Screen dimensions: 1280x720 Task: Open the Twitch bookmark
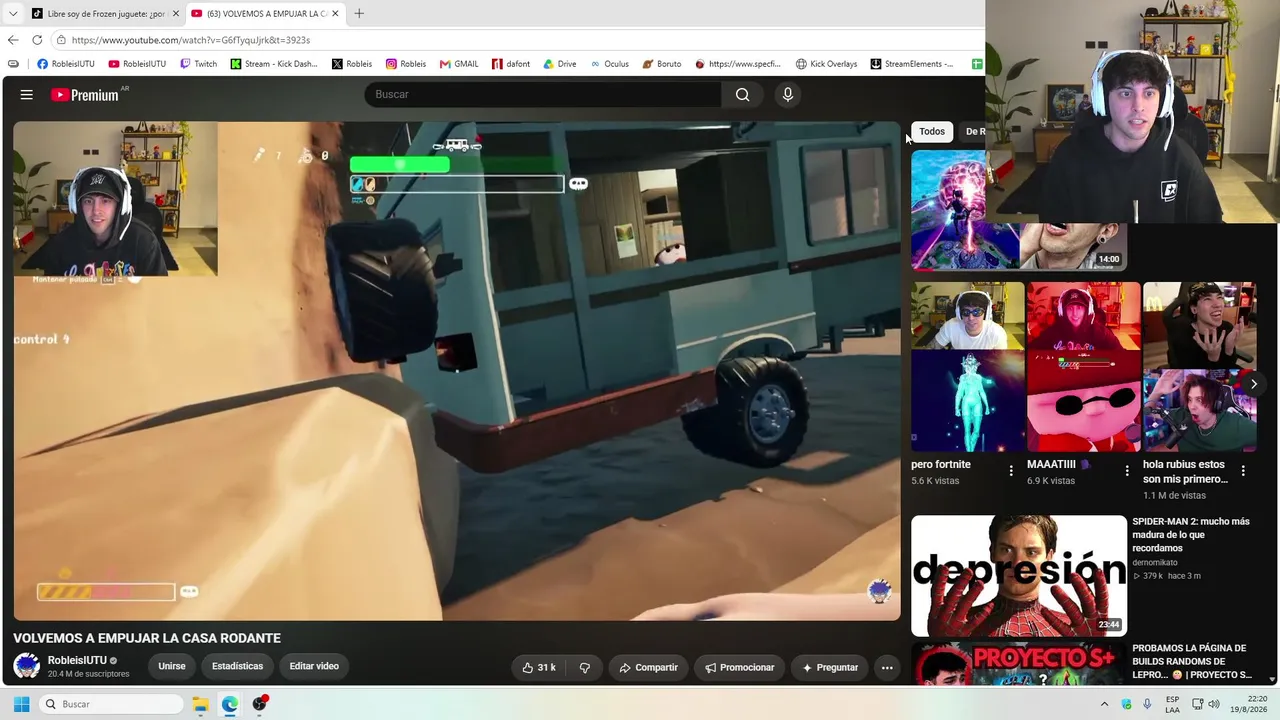point(198,64)
